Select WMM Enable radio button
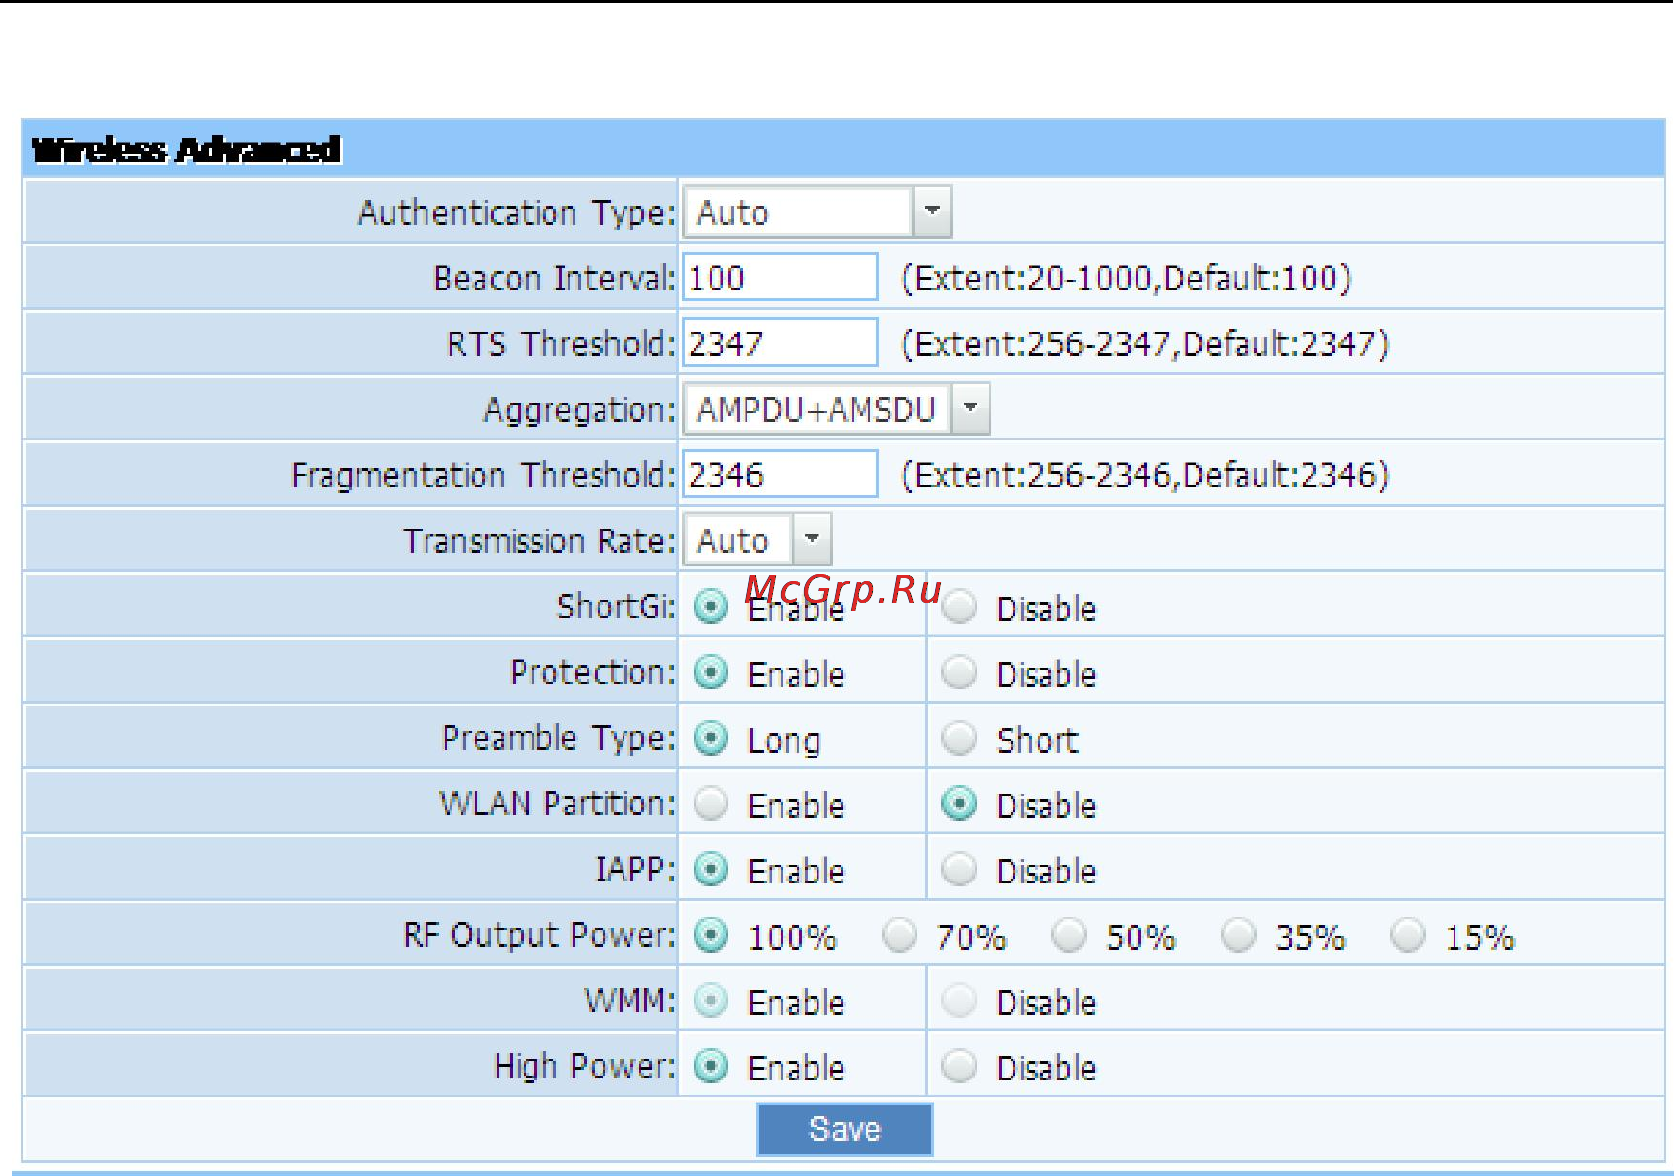 [711, 1000]
